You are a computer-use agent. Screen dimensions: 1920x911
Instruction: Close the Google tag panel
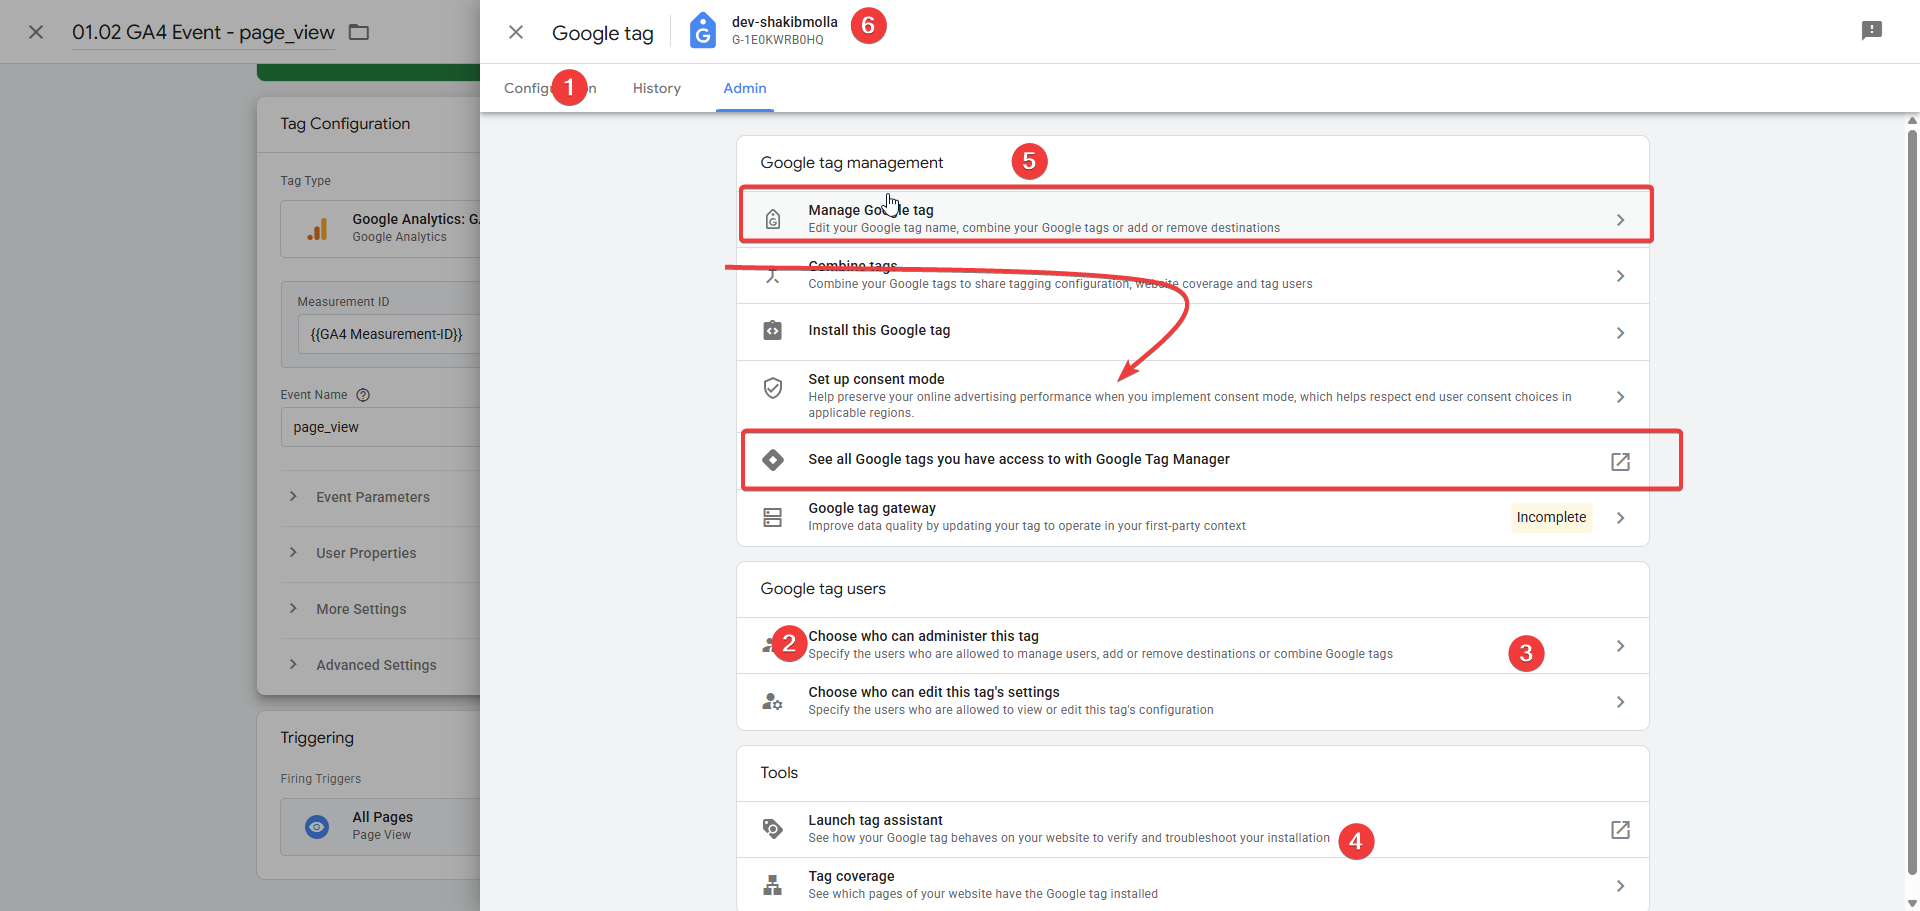click(516, 32)
